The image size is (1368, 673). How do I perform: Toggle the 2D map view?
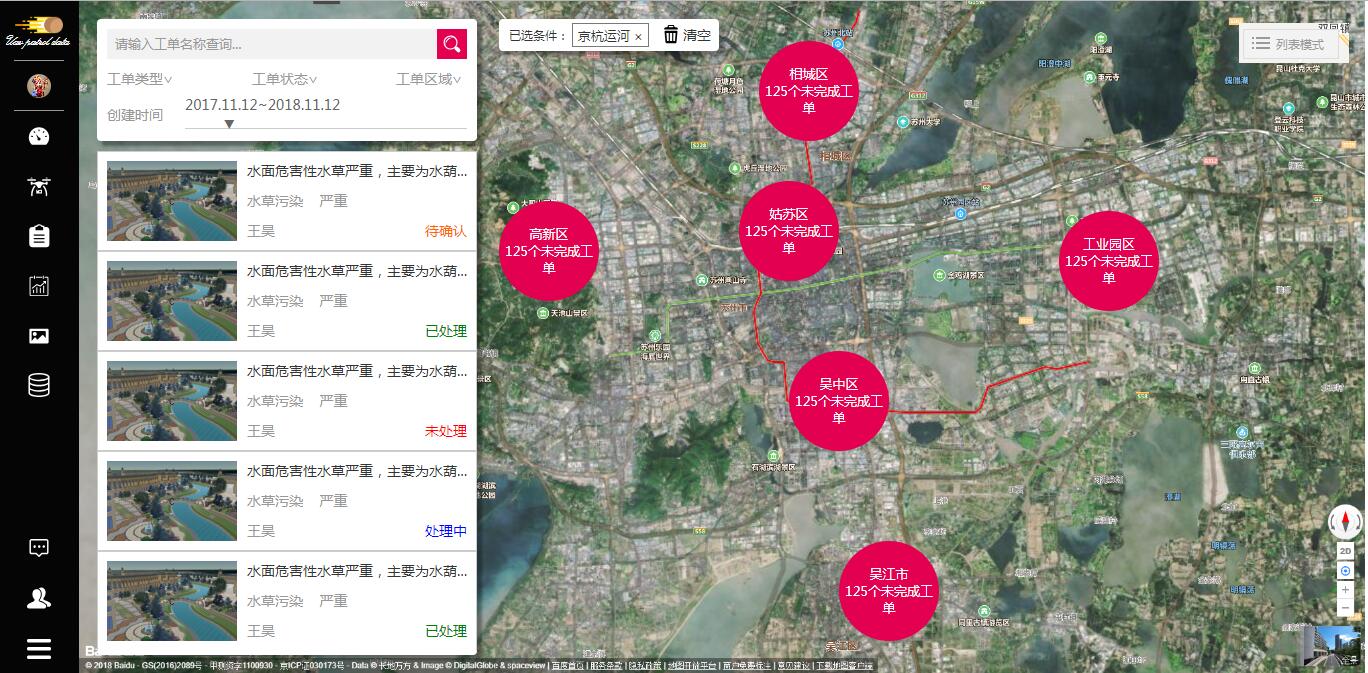tap(1345, 551)
